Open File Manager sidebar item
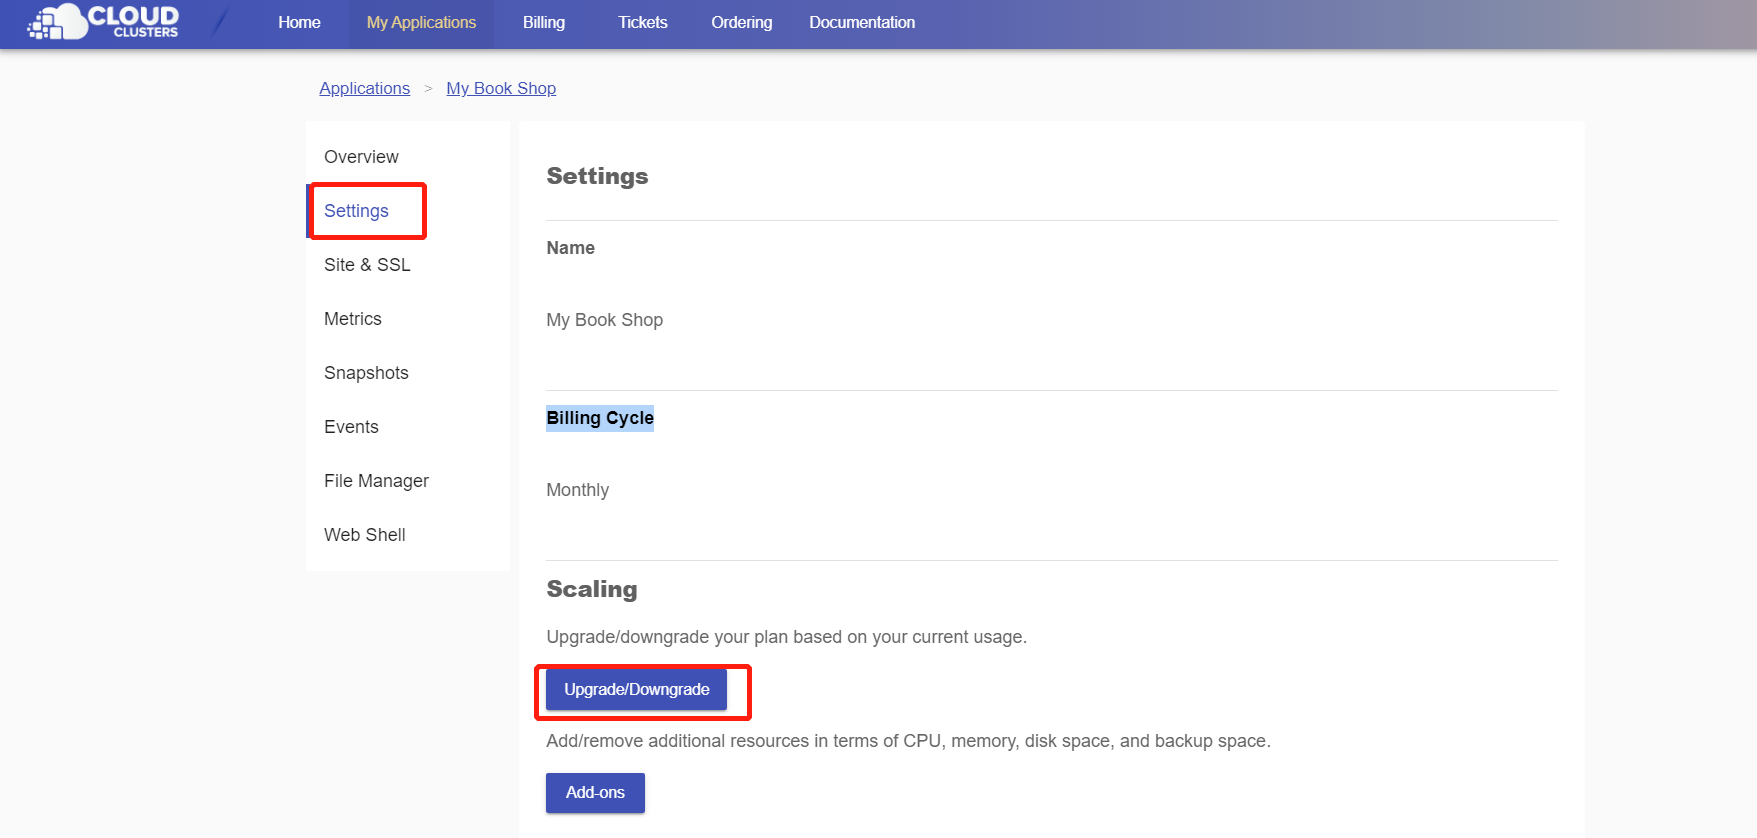Viewport: 1757px width, 838px height. pos(408,481)
